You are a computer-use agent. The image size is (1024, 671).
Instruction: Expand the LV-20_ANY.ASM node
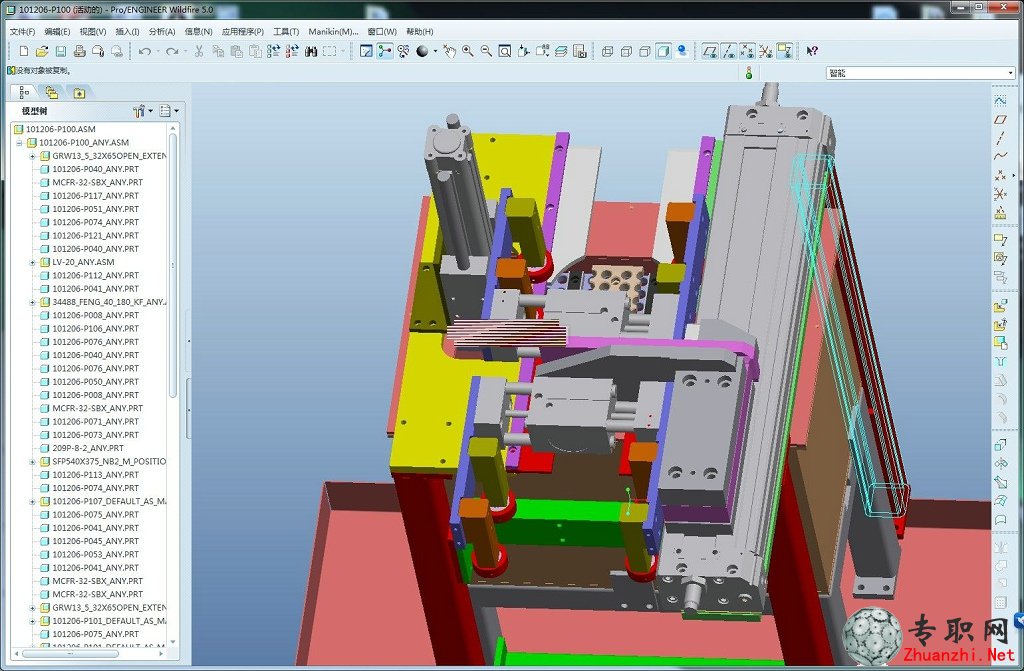(33, 262)
